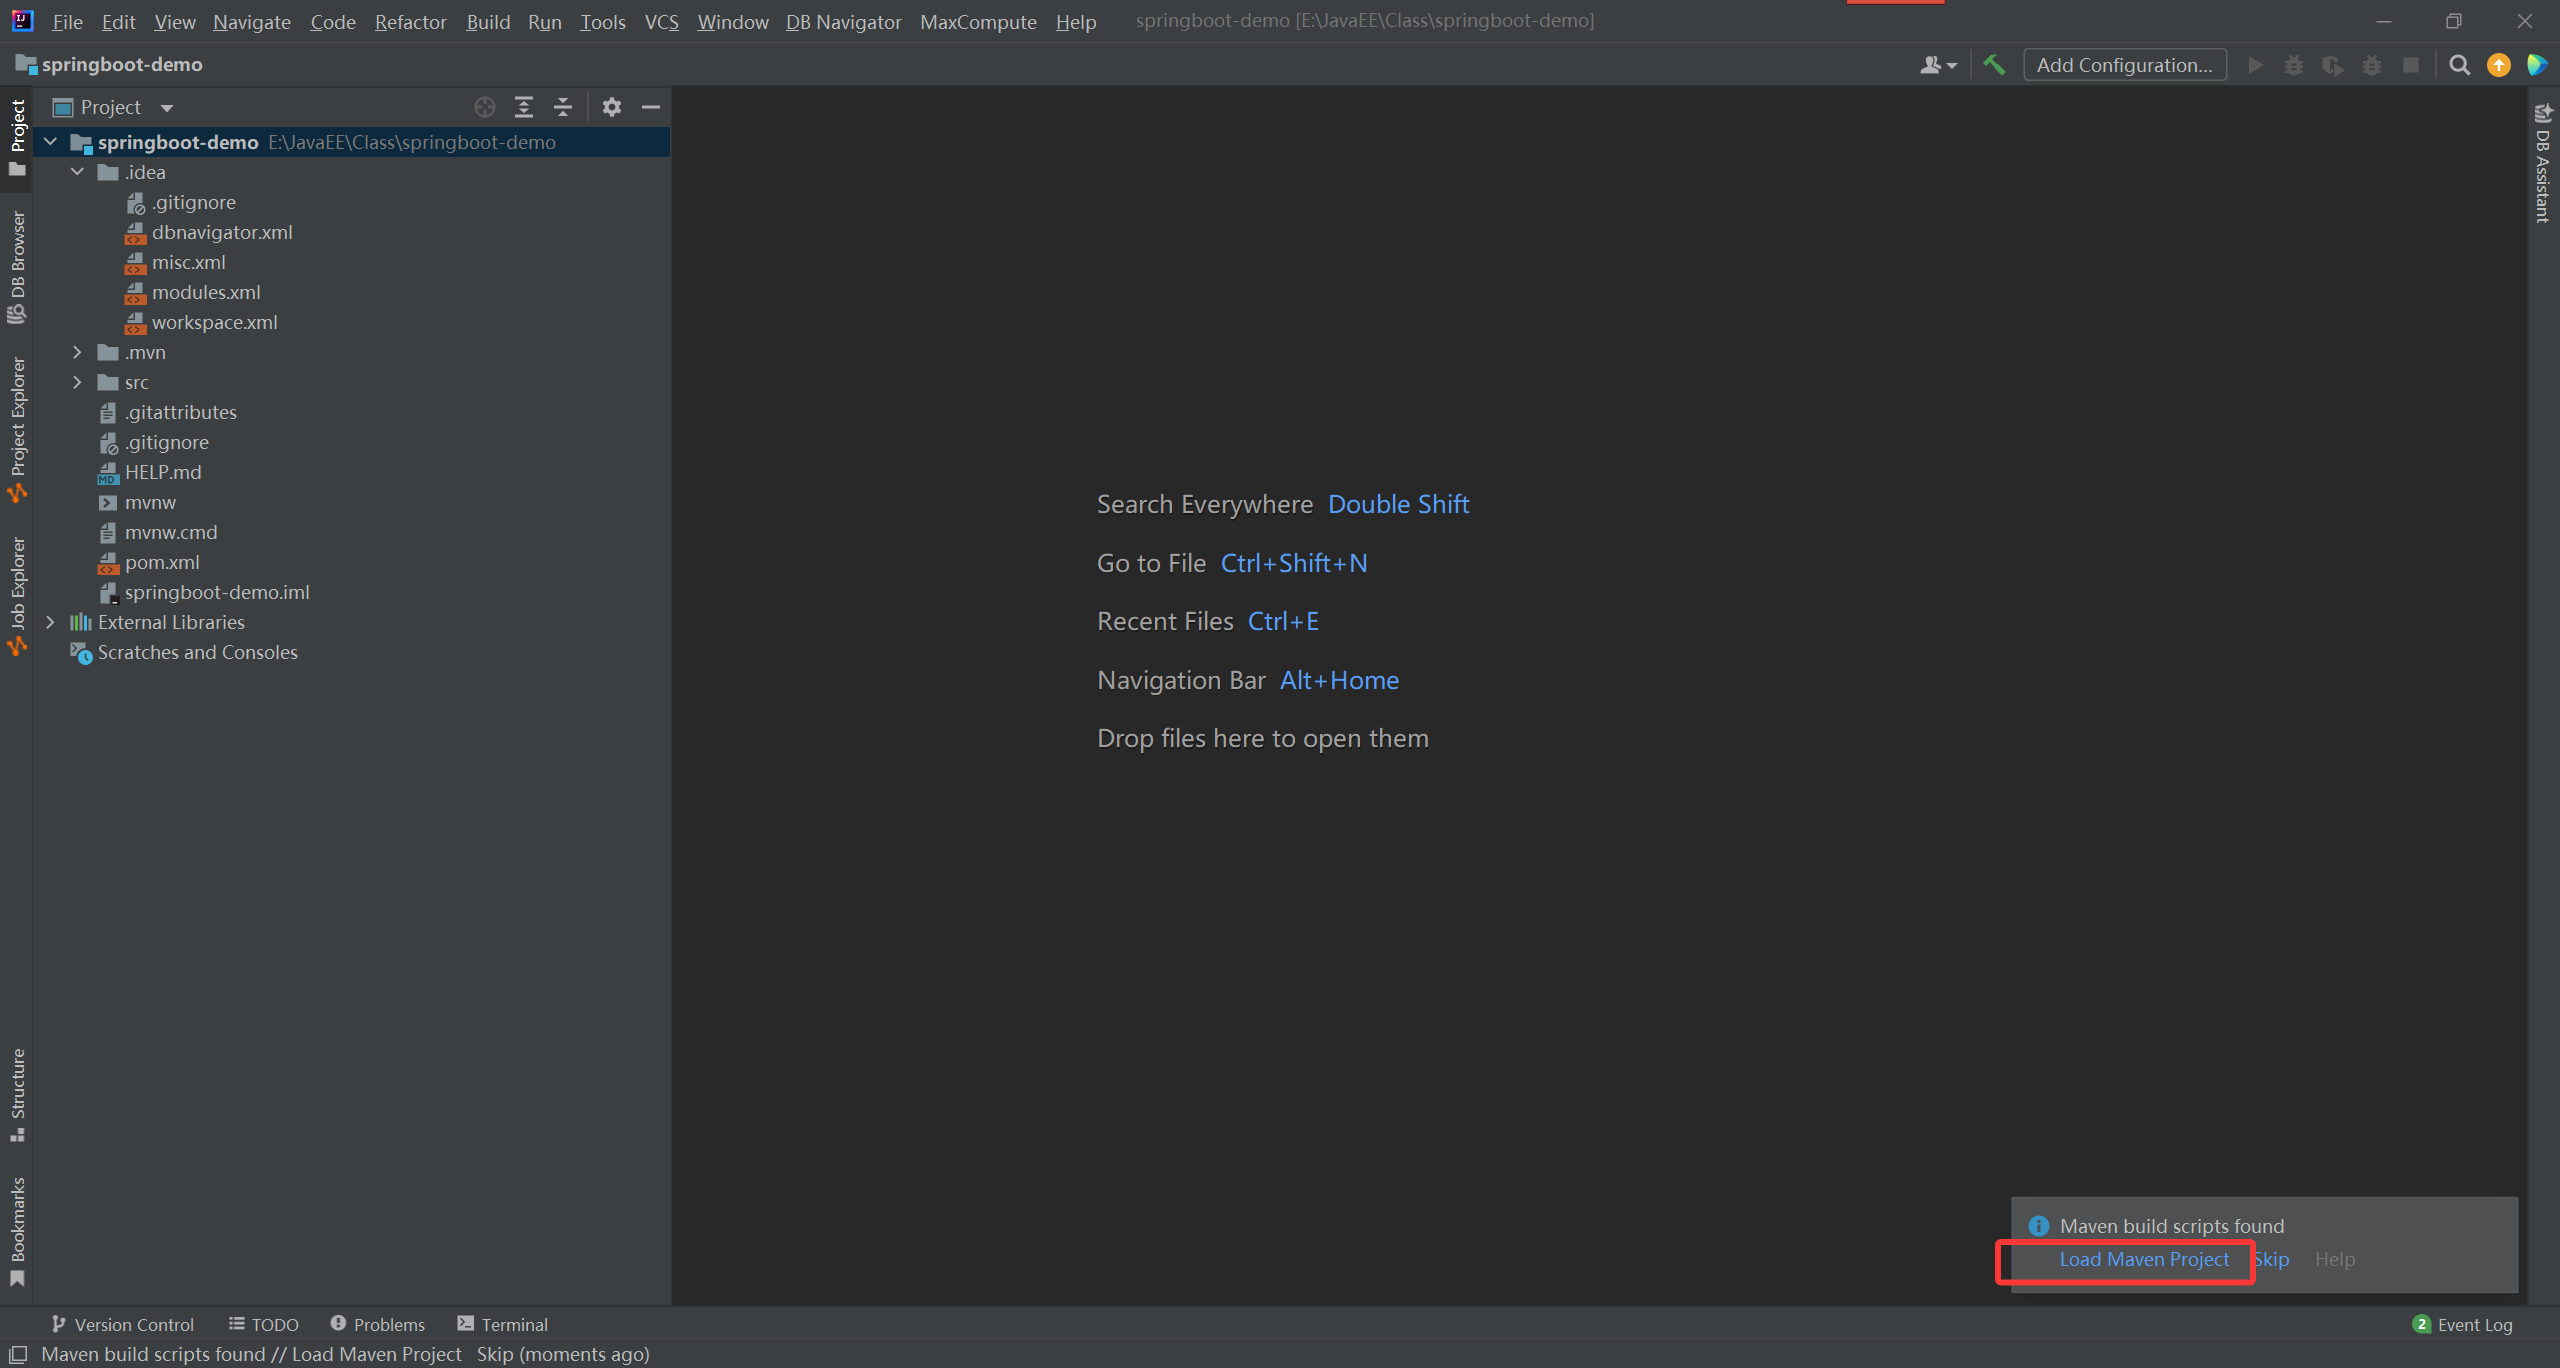The width and height of the screenshot is (2560, 1368).
Task: Click springboot-demo breadcrumb in navigation bar
Action: [x=110, y=64]
